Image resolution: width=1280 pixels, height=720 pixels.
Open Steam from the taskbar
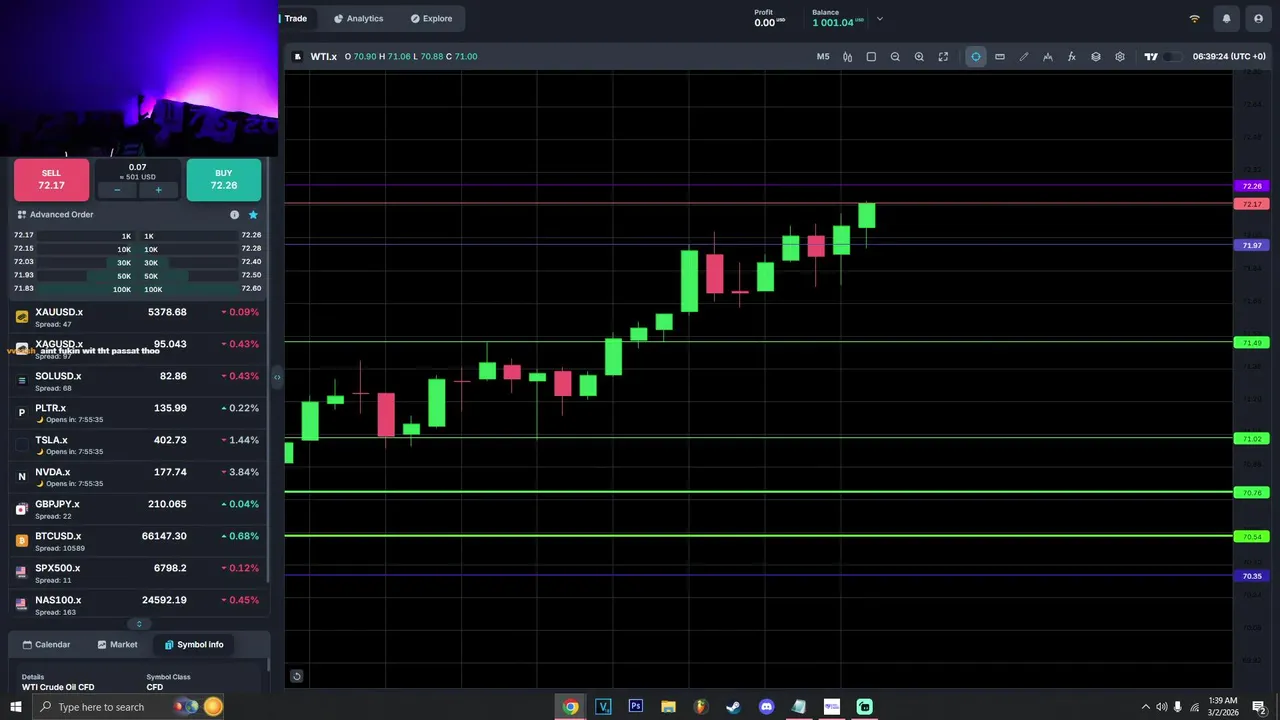[x=733, y=706]
